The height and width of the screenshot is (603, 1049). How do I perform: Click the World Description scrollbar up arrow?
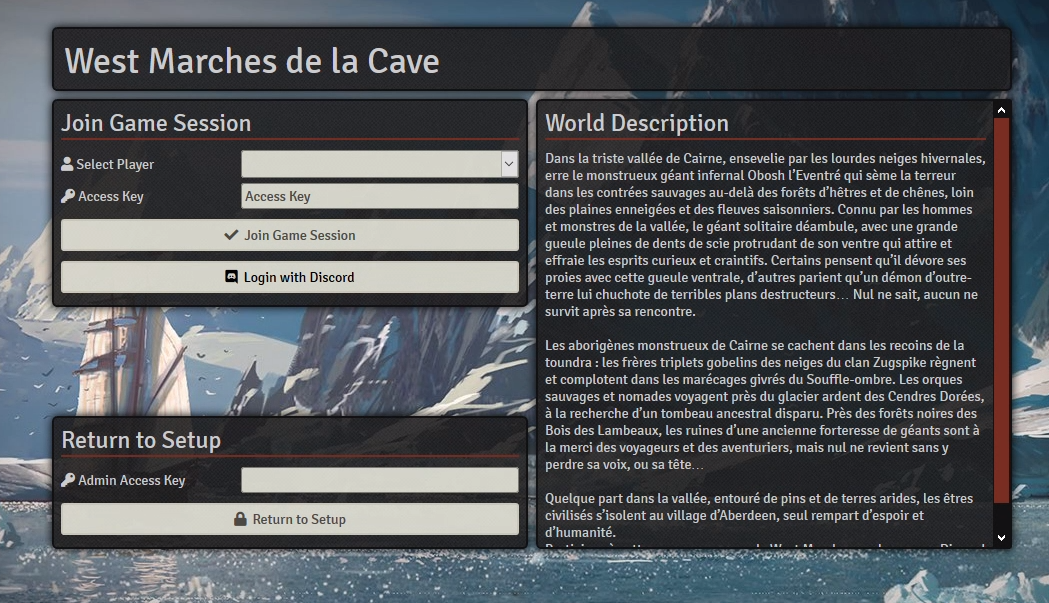pos(1001,110)
